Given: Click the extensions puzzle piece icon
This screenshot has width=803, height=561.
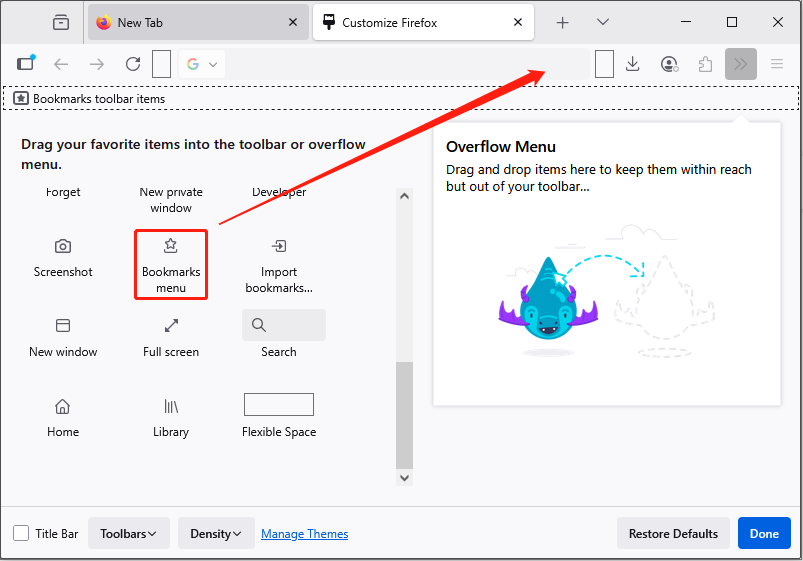Looking at the screenshot, I should click(705, 64).
